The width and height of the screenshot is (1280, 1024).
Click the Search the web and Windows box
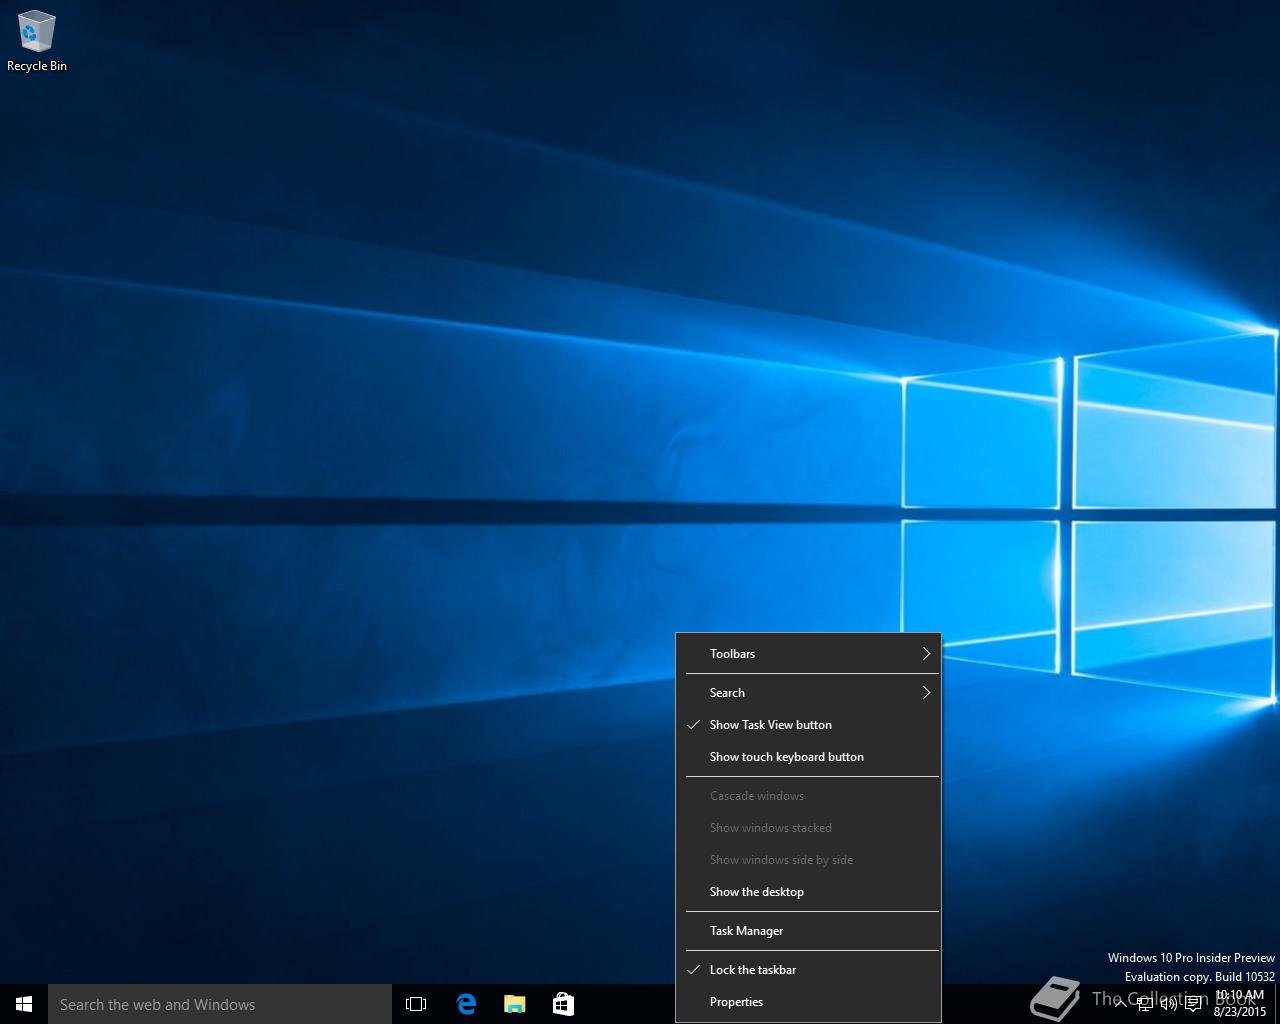pyautogui.click(x=220, y=1004)
